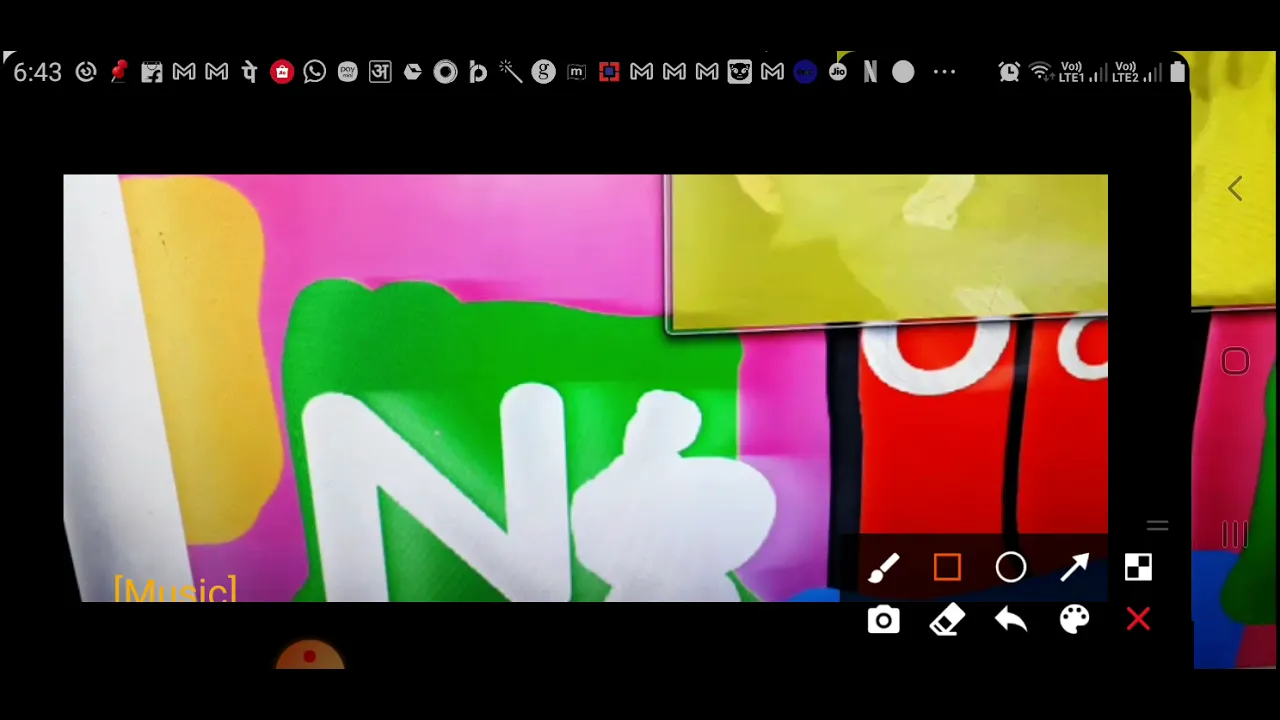Tap the WhatsApp notification icon
1280x720 pixels.
point(315,72)
